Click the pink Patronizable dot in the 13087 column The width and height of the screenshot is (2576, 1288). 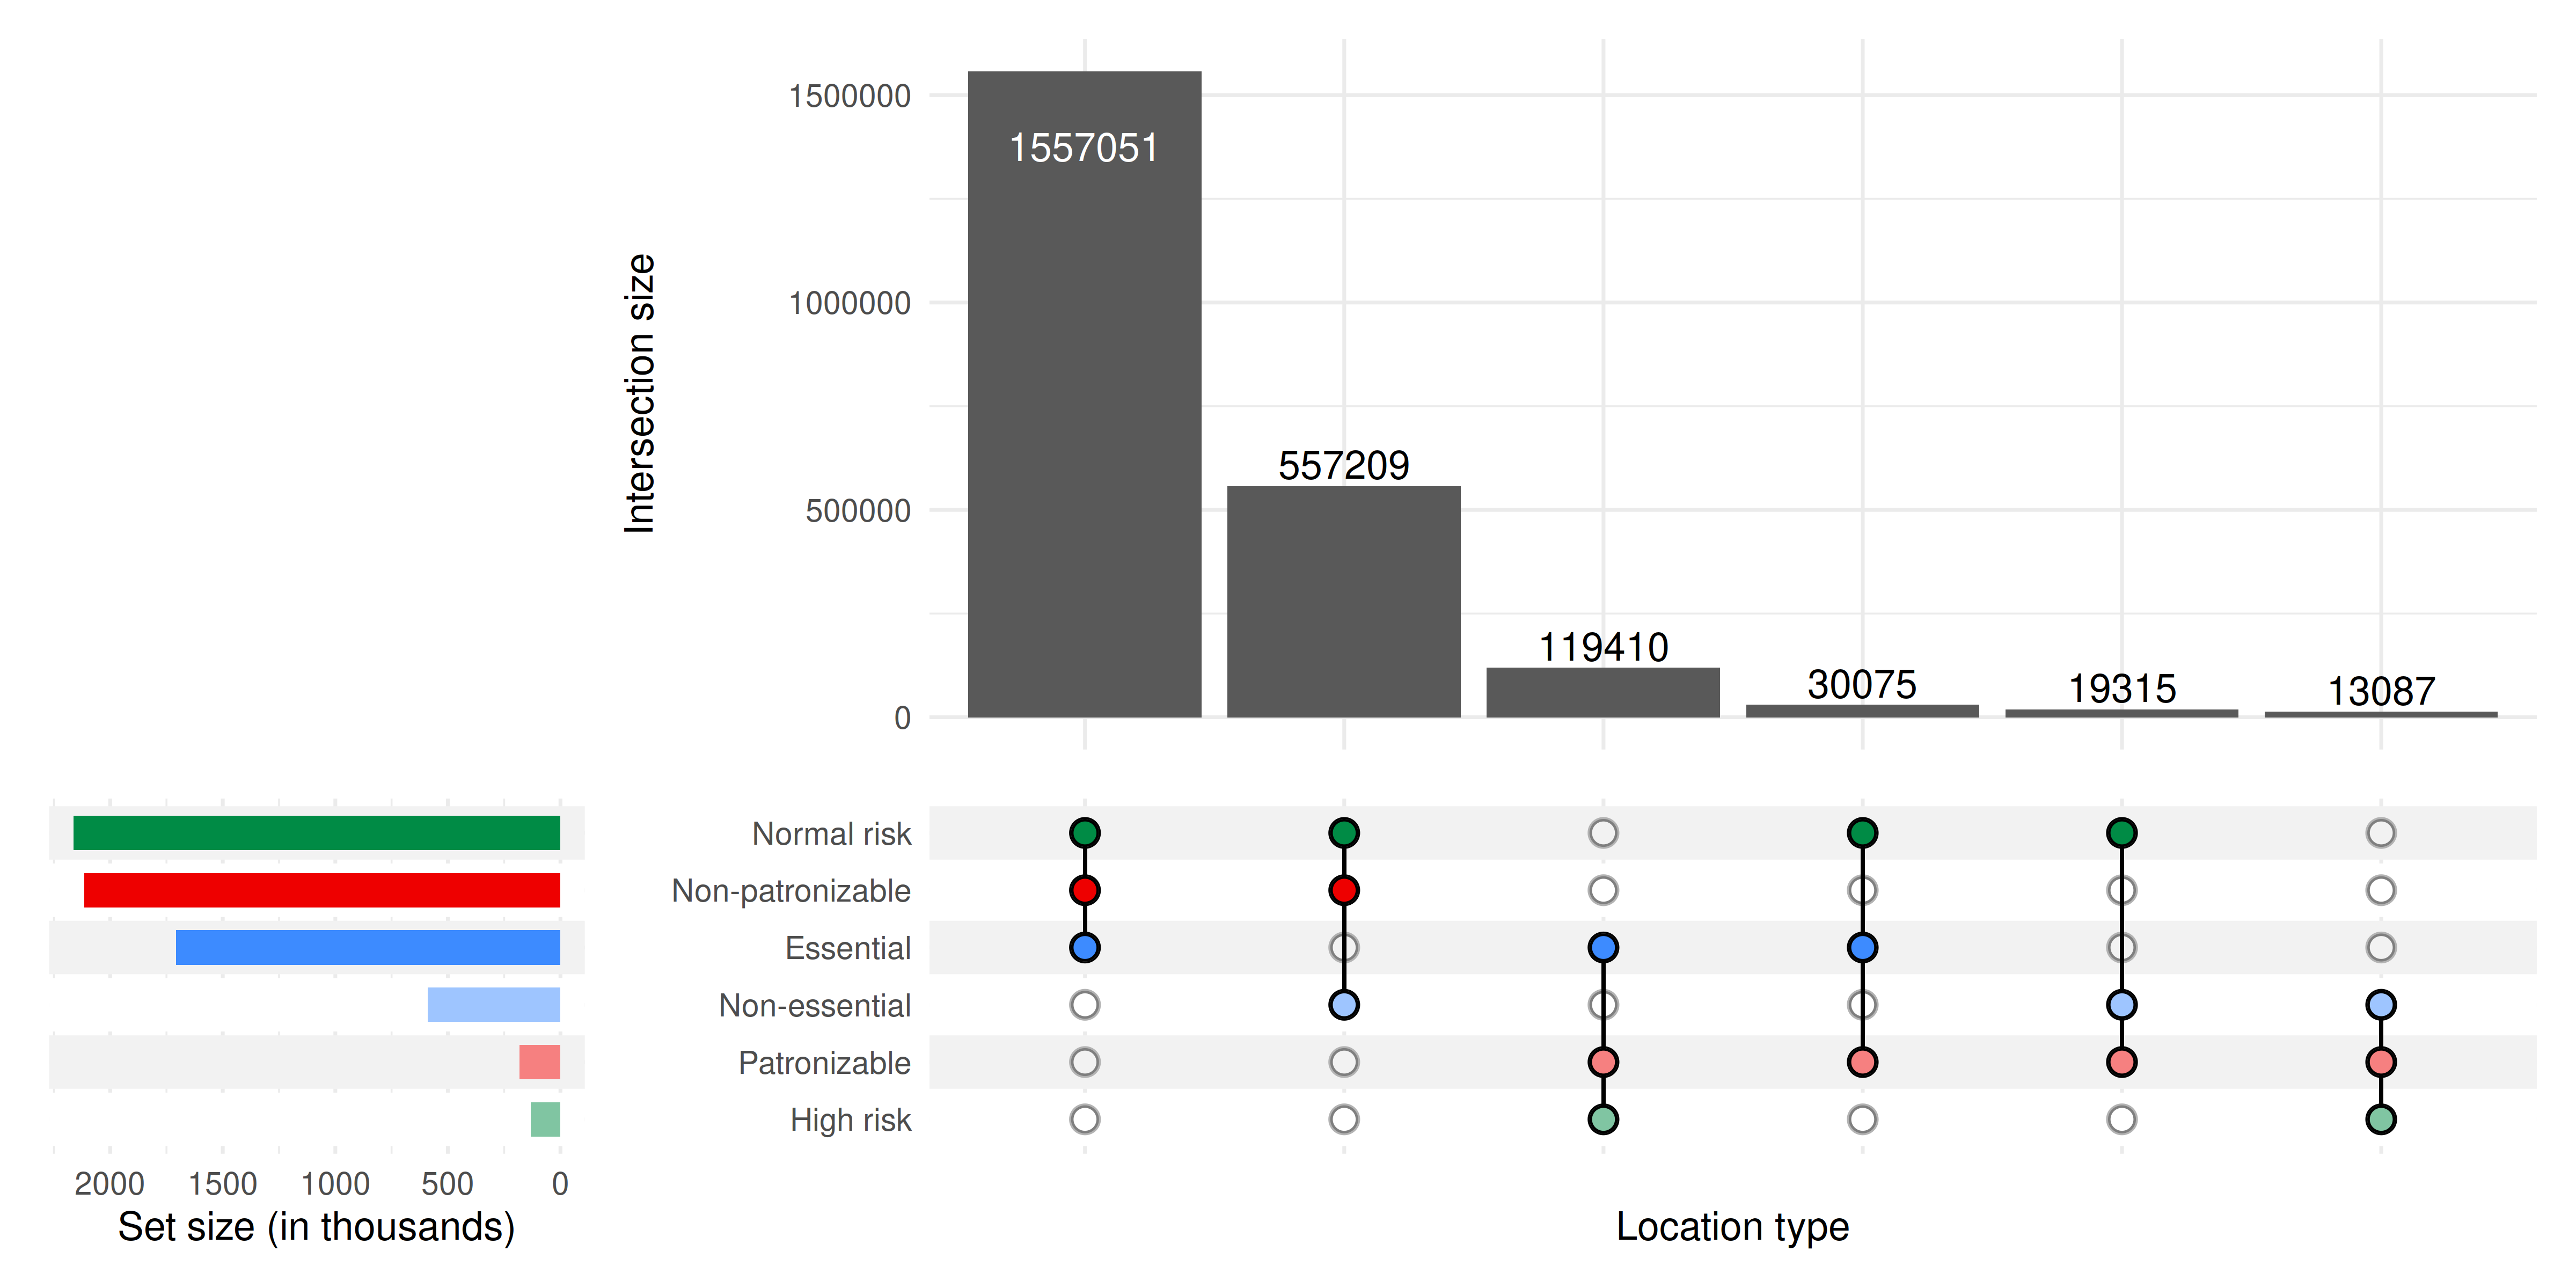pyautogui.click(x=2380, y=1062)
